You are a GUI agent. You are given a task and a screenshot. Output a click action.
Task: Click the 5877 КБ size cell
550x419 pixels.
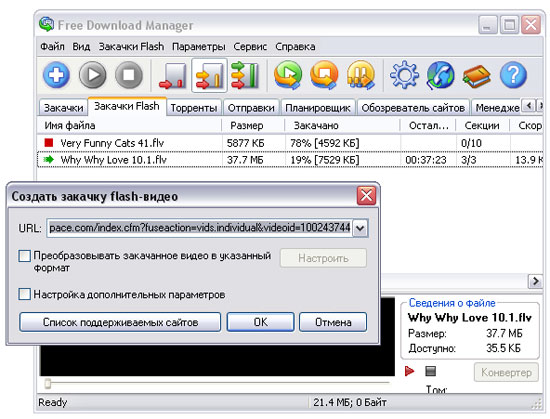pos(246,143)
